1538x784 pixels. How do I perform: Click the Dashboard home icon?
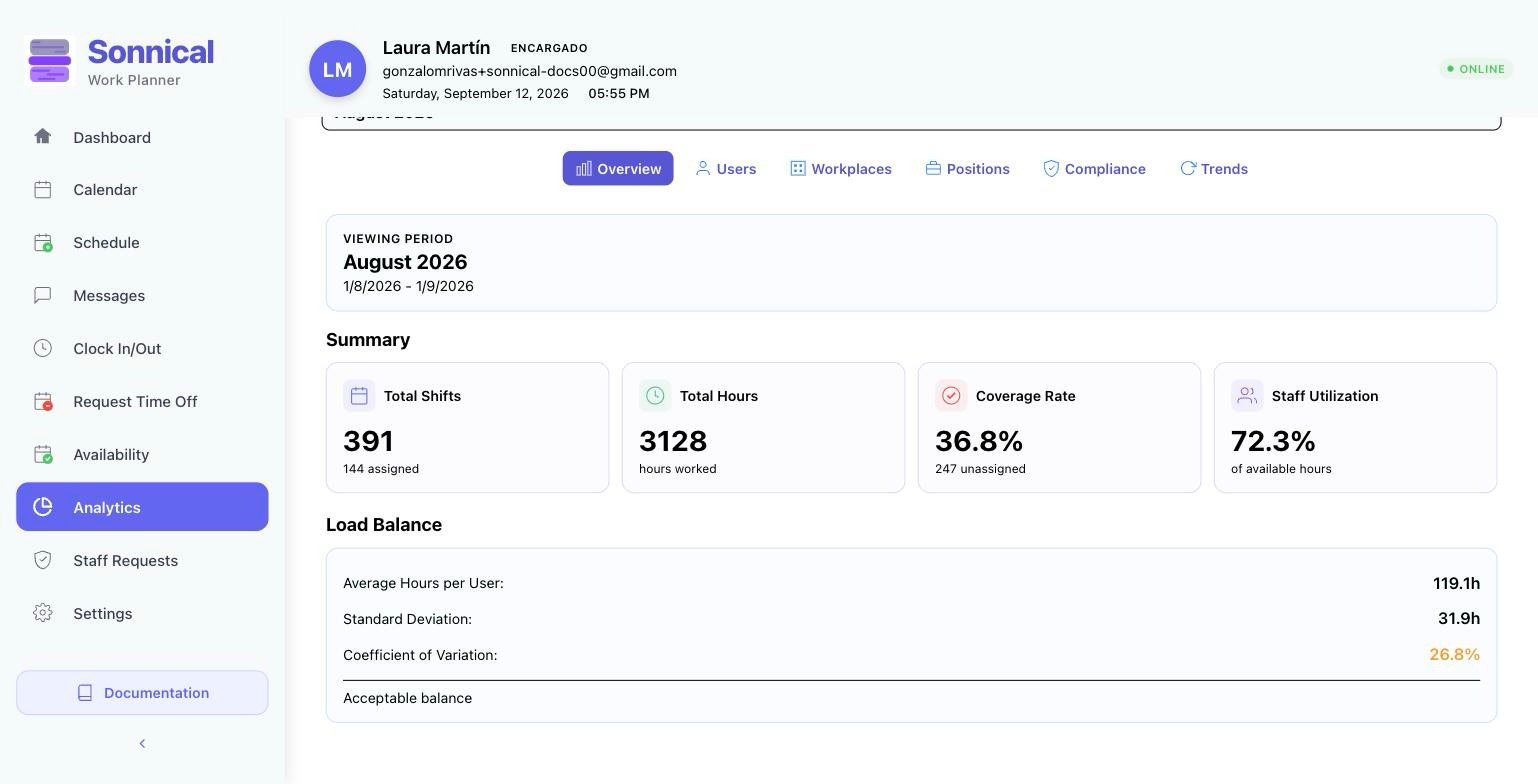[x=42, y=137]
